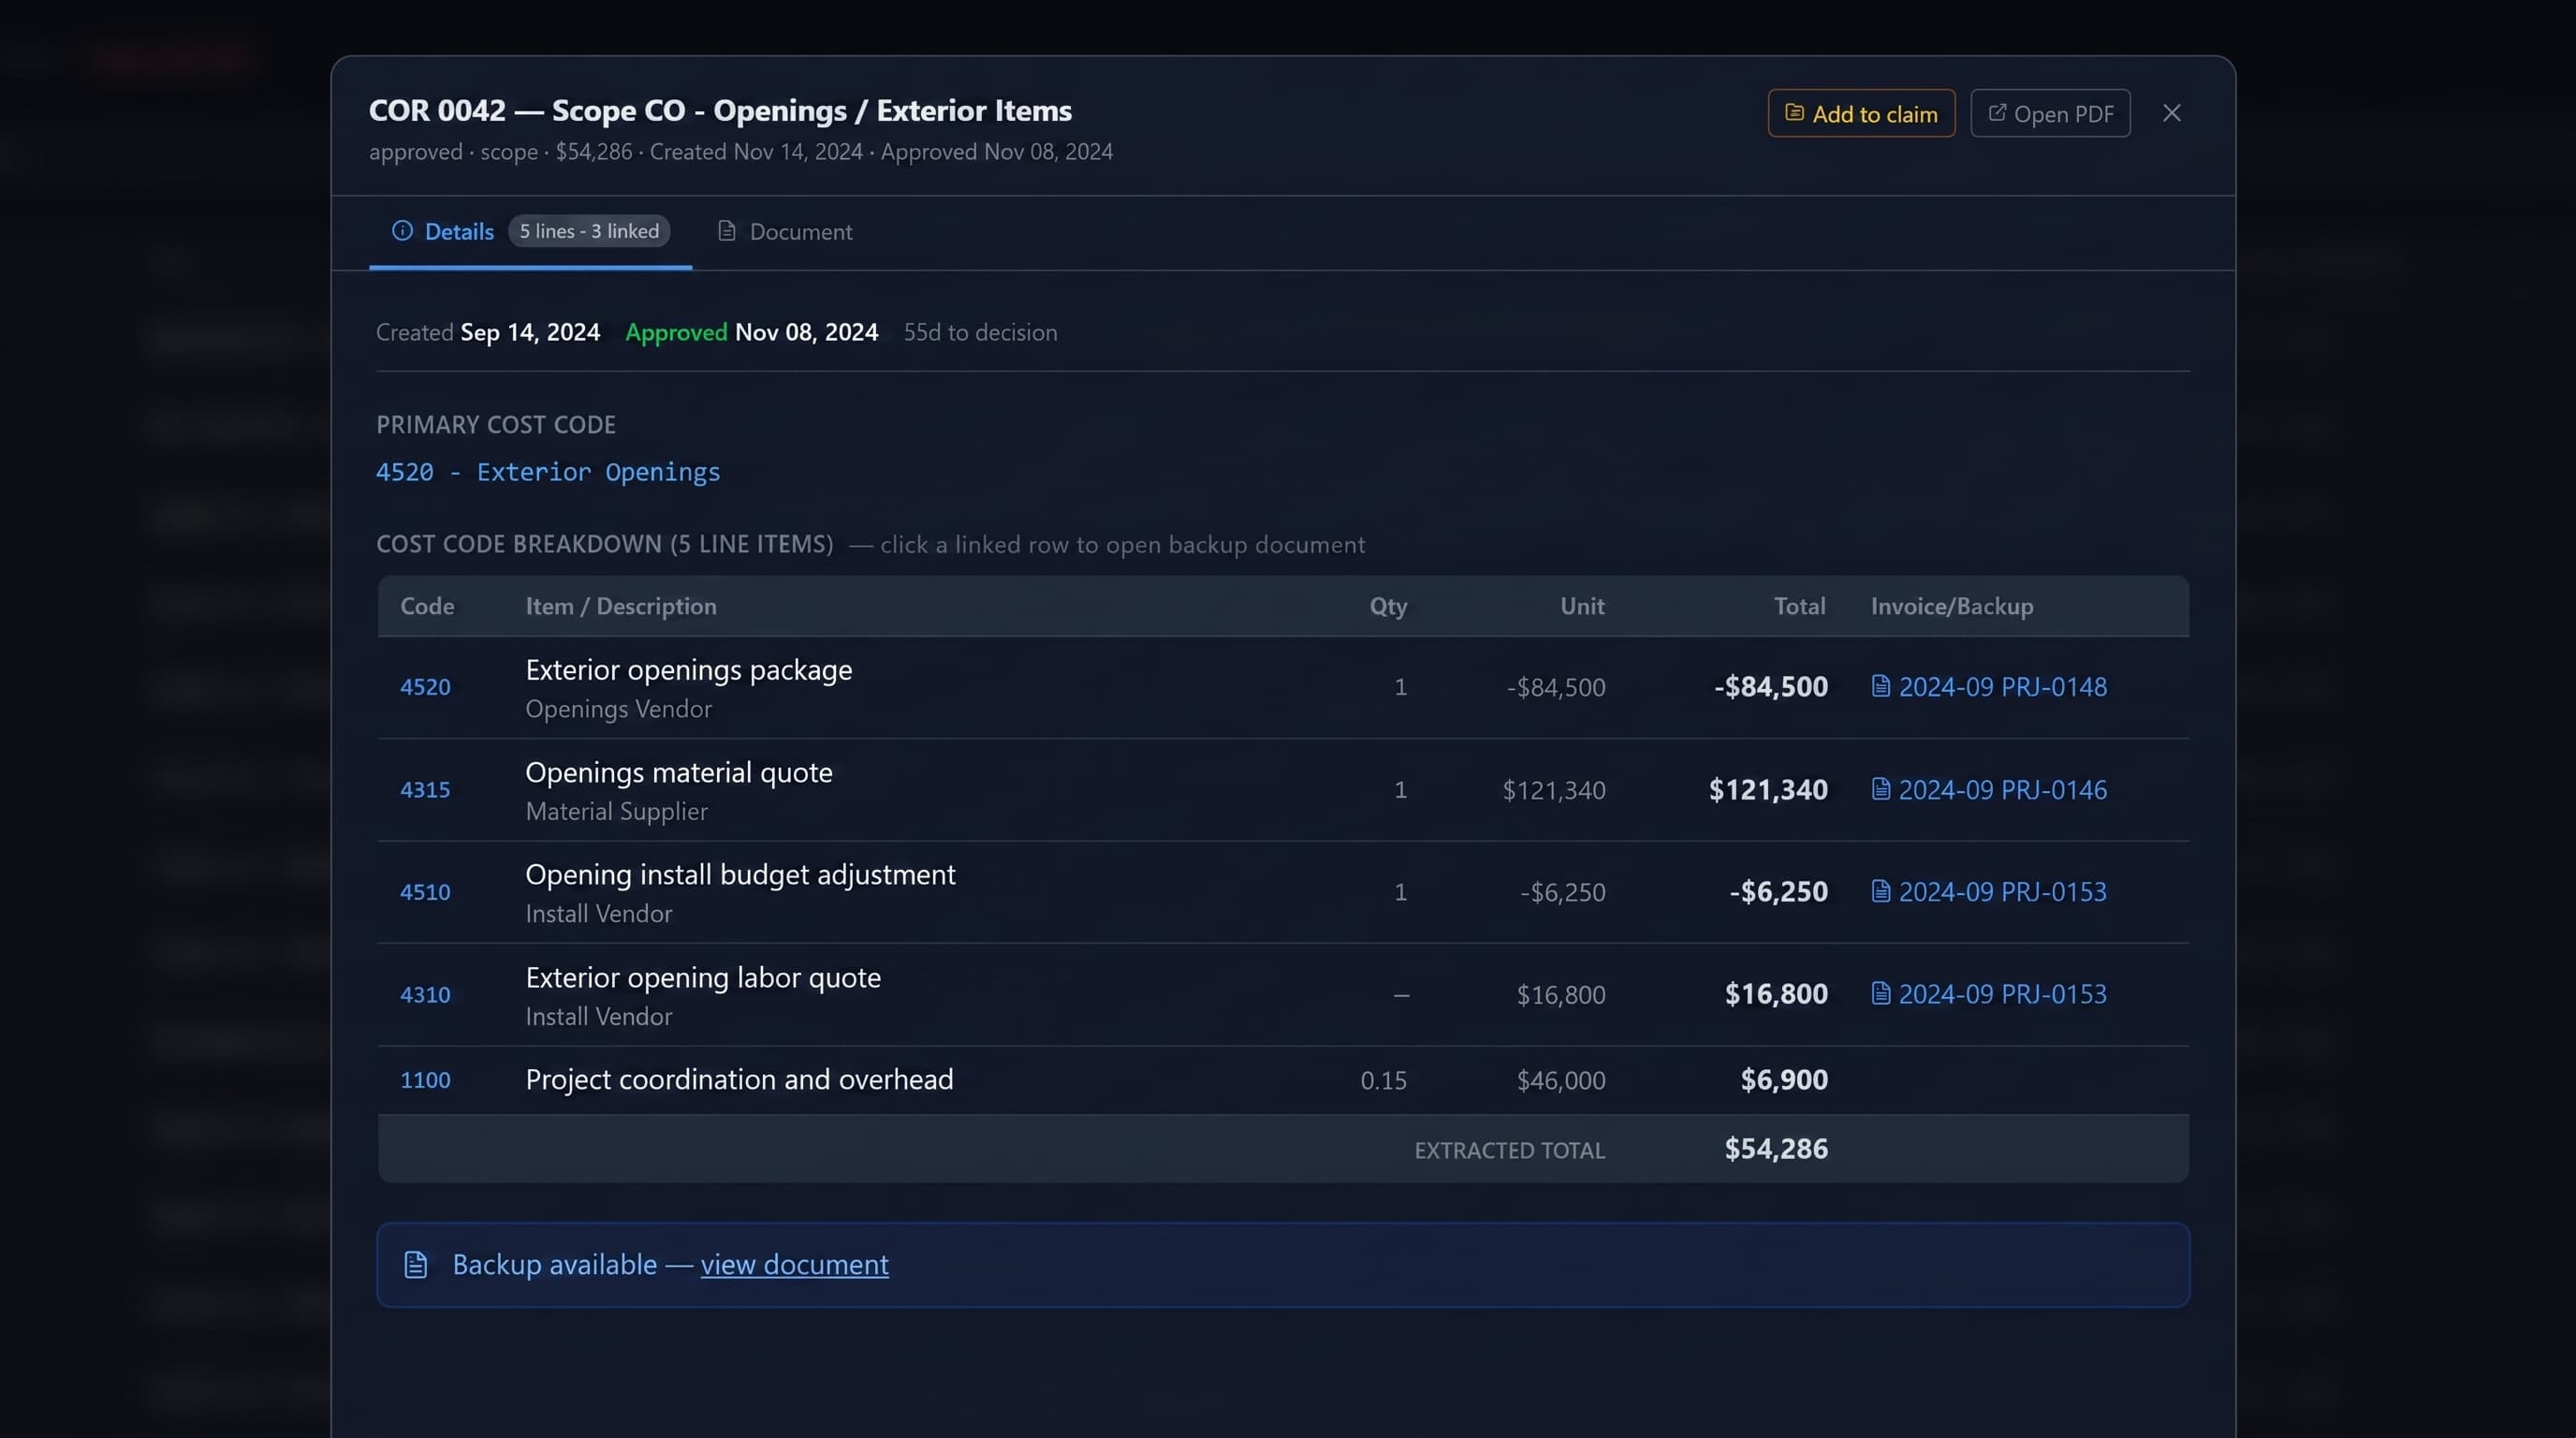Select the Exterior openings package row
Image resolution: width=2576 pixels, height=1438 pixels.
point(1283,687)
